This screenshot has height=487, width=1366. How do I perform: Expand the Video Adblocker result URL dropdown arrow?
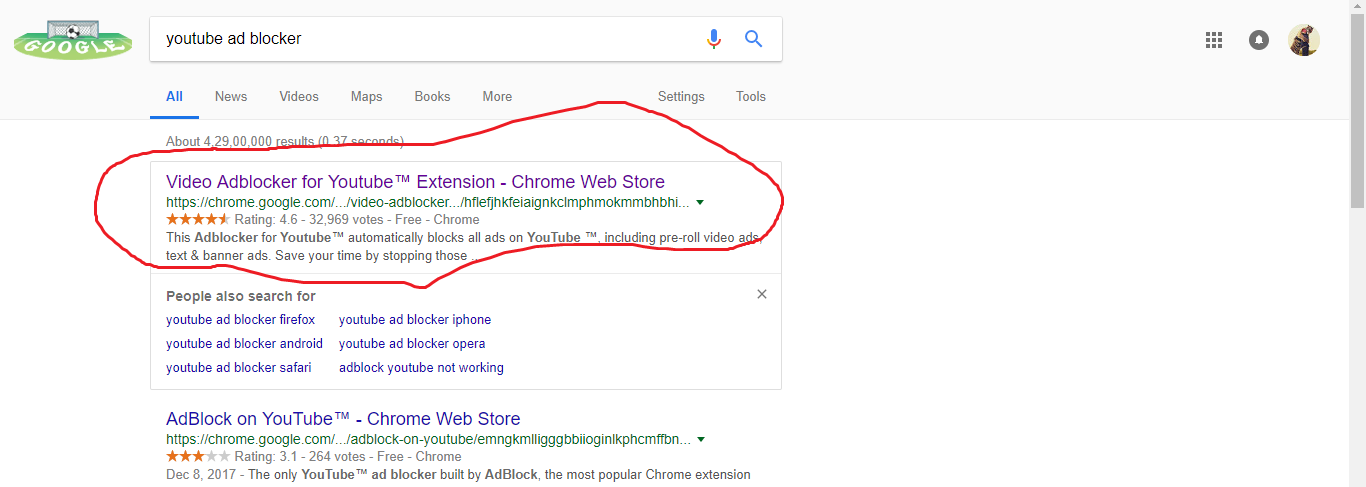point(700,202)
